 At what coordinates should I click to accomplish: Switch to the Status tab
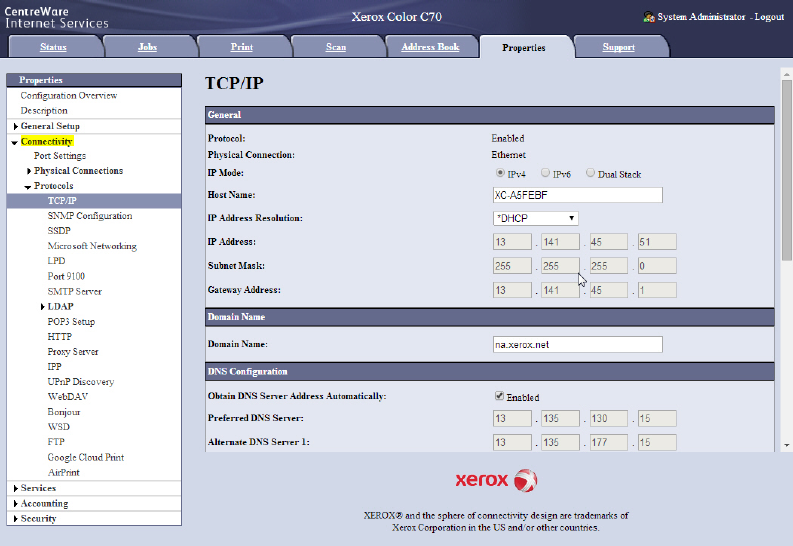point(54,47)
